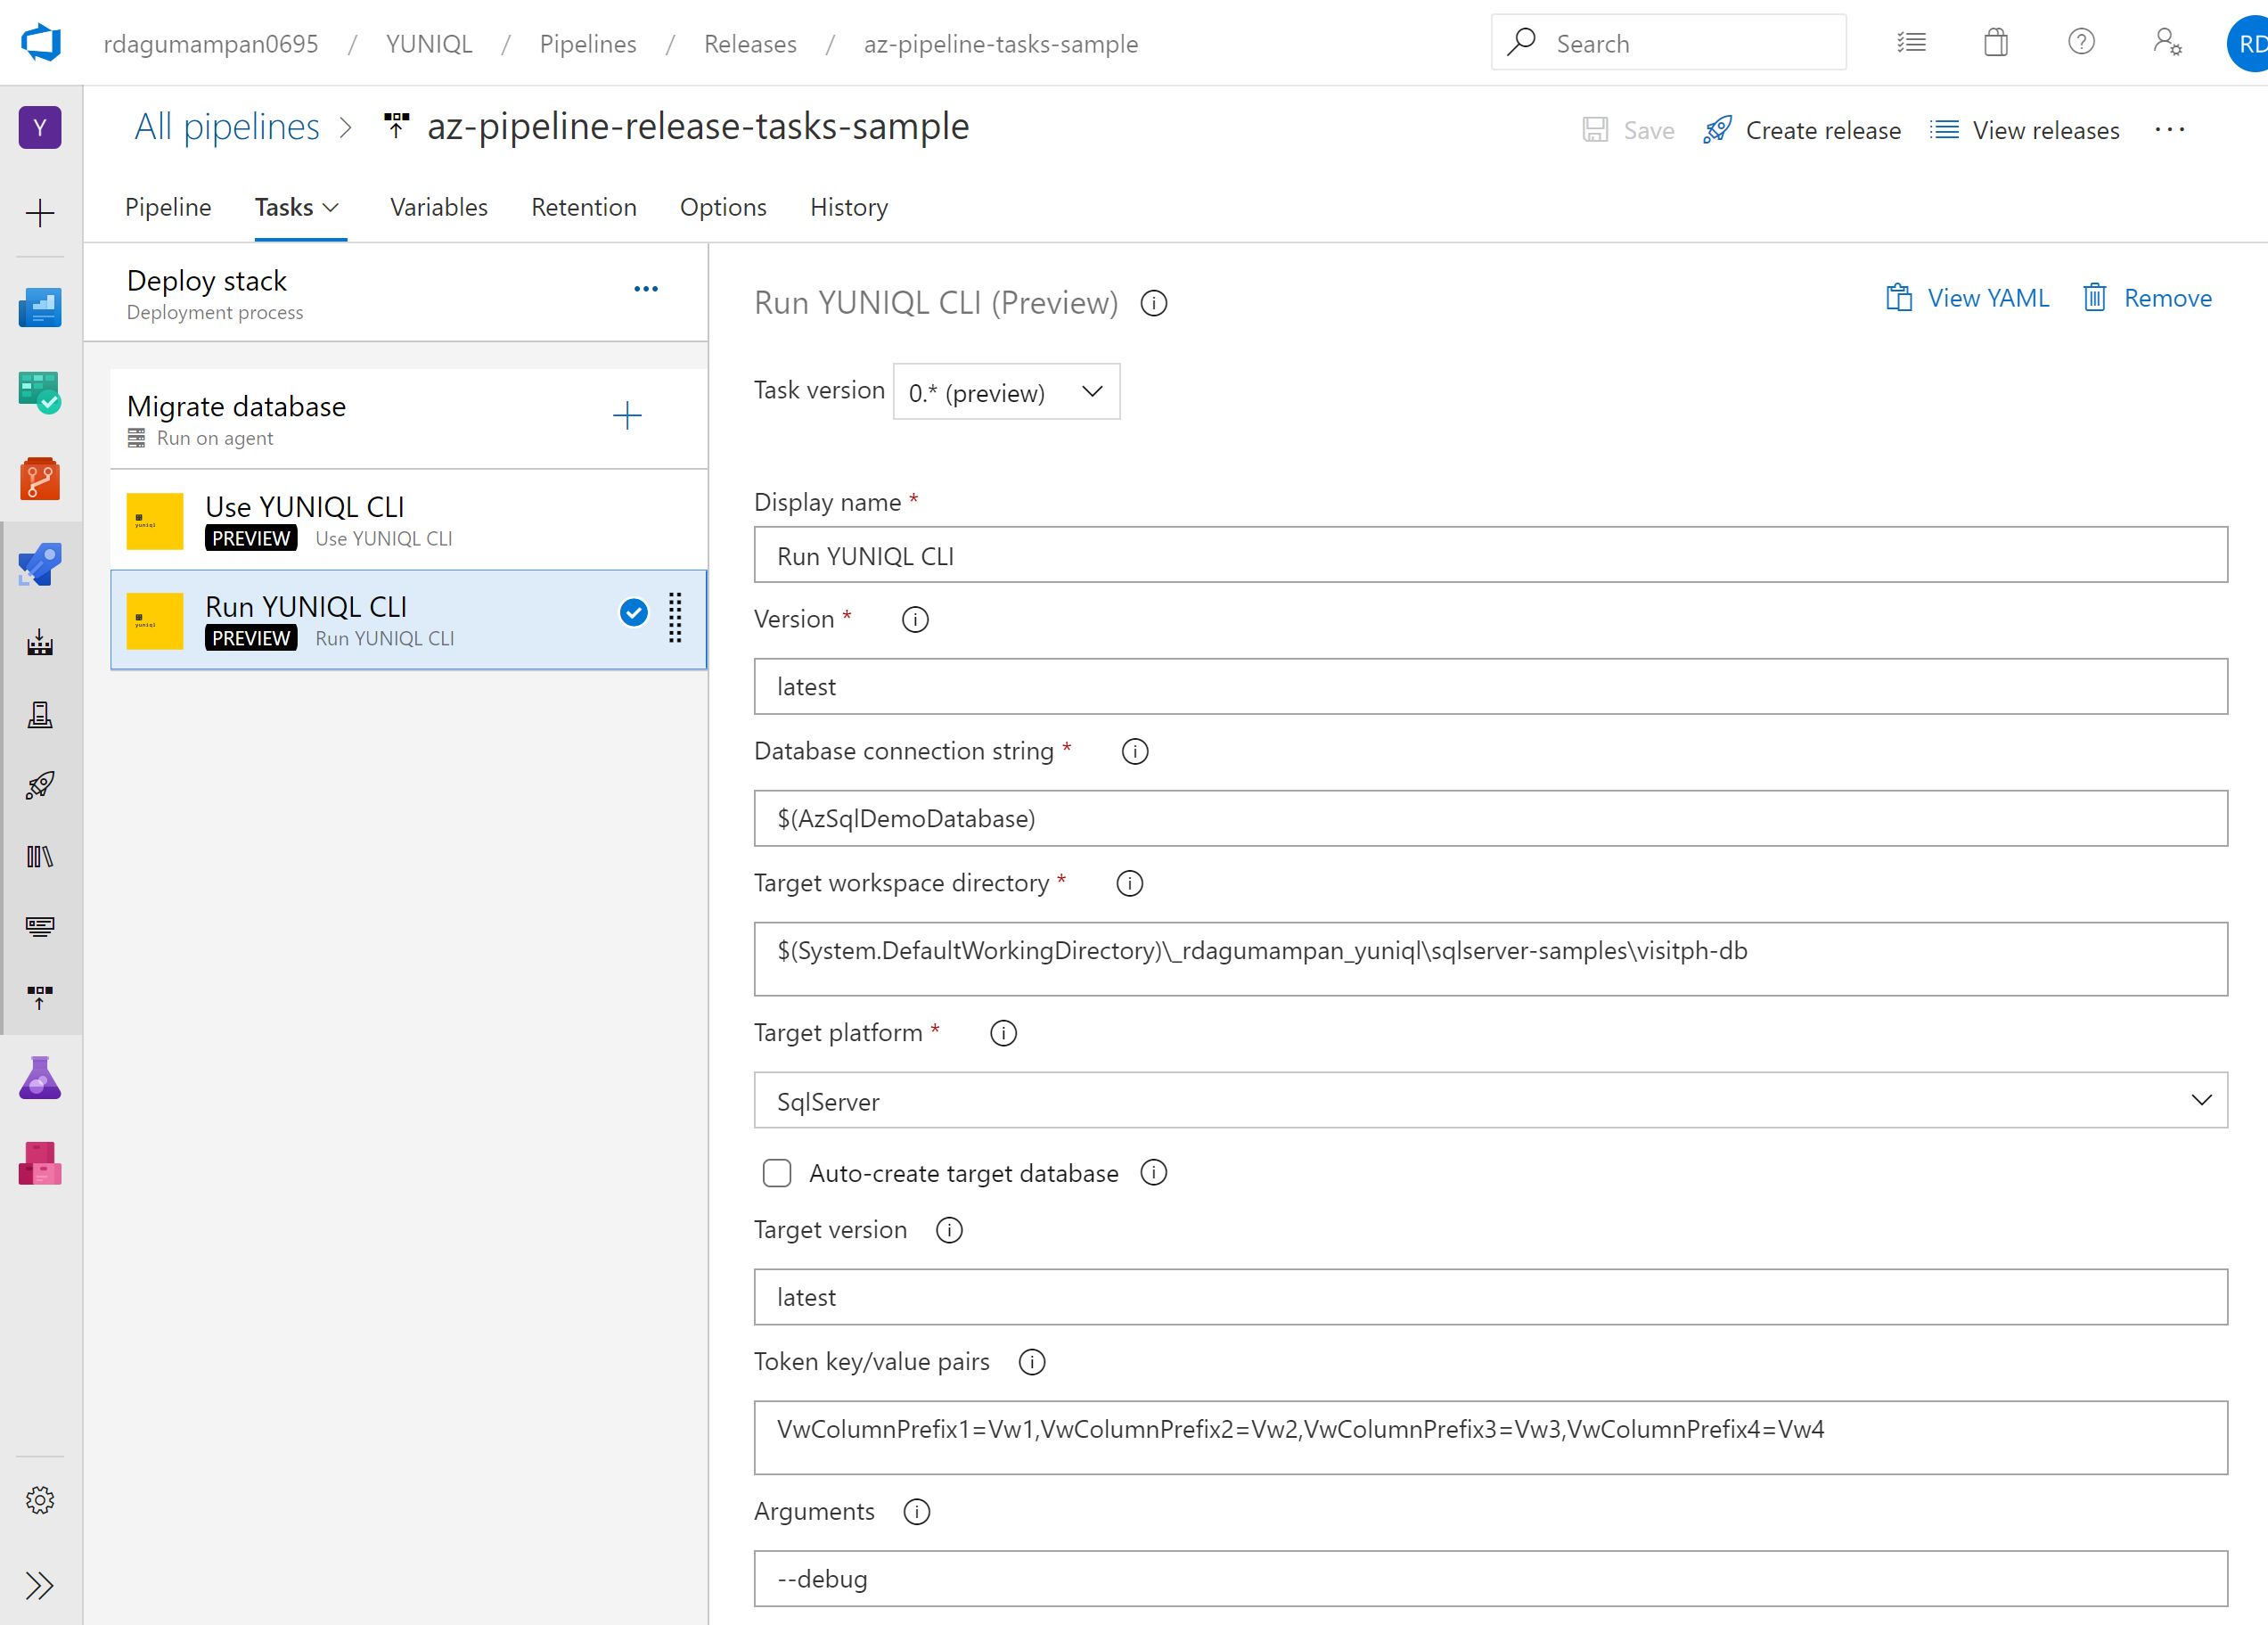2268x1625 pixels.
Task: Open info tooltip for Database connection string
Action: (1134, 752)
